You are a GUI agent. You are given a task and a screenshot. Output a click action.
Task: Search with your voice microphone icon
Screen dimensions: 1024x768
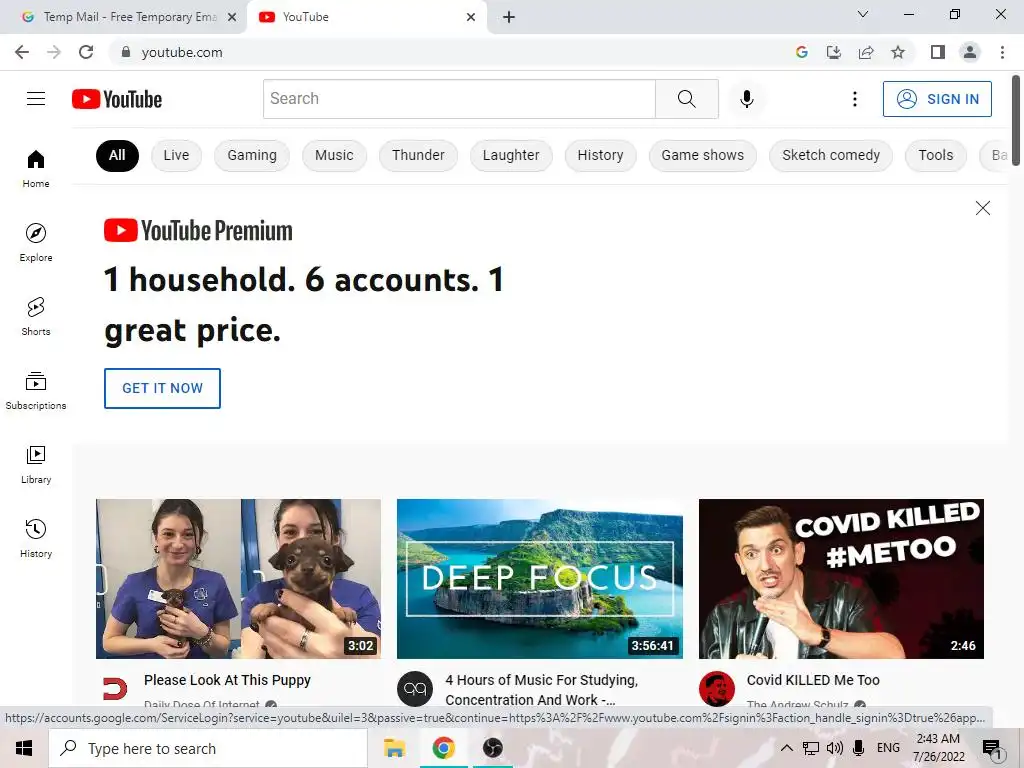point(746,99)
